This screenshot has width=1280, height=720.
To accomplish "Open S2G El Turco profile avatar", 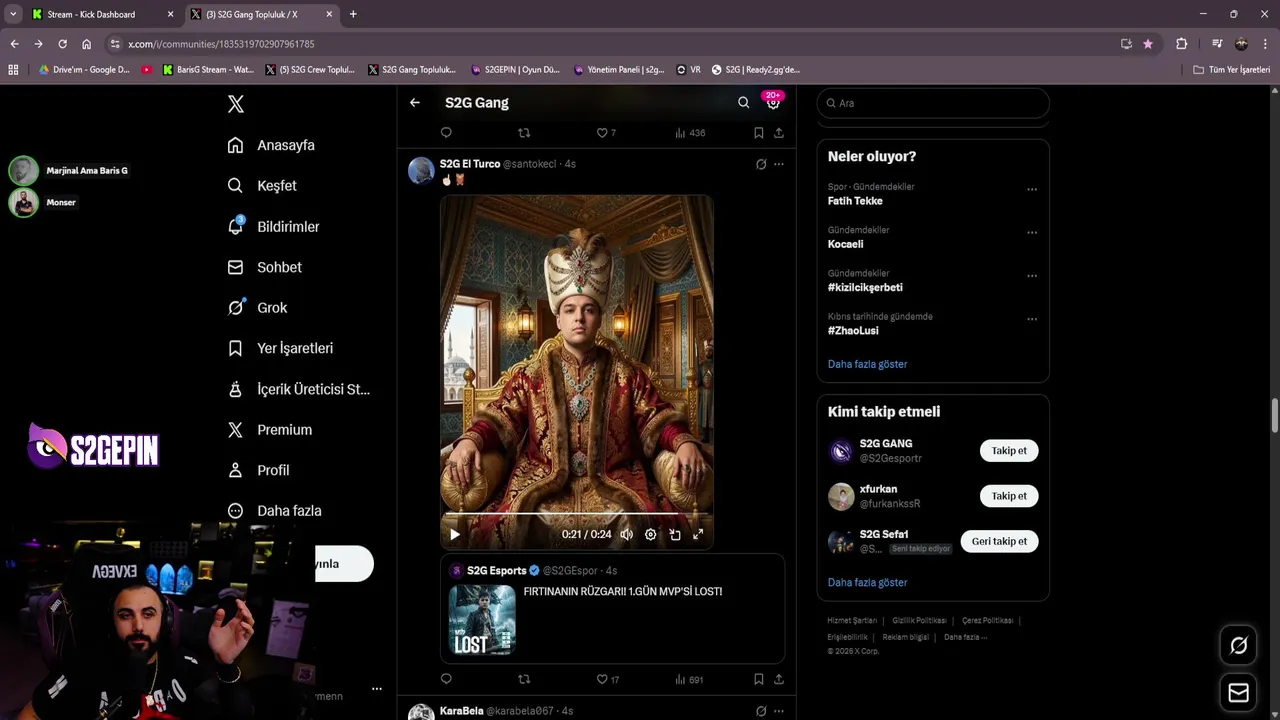I will [x=421, y=170].
